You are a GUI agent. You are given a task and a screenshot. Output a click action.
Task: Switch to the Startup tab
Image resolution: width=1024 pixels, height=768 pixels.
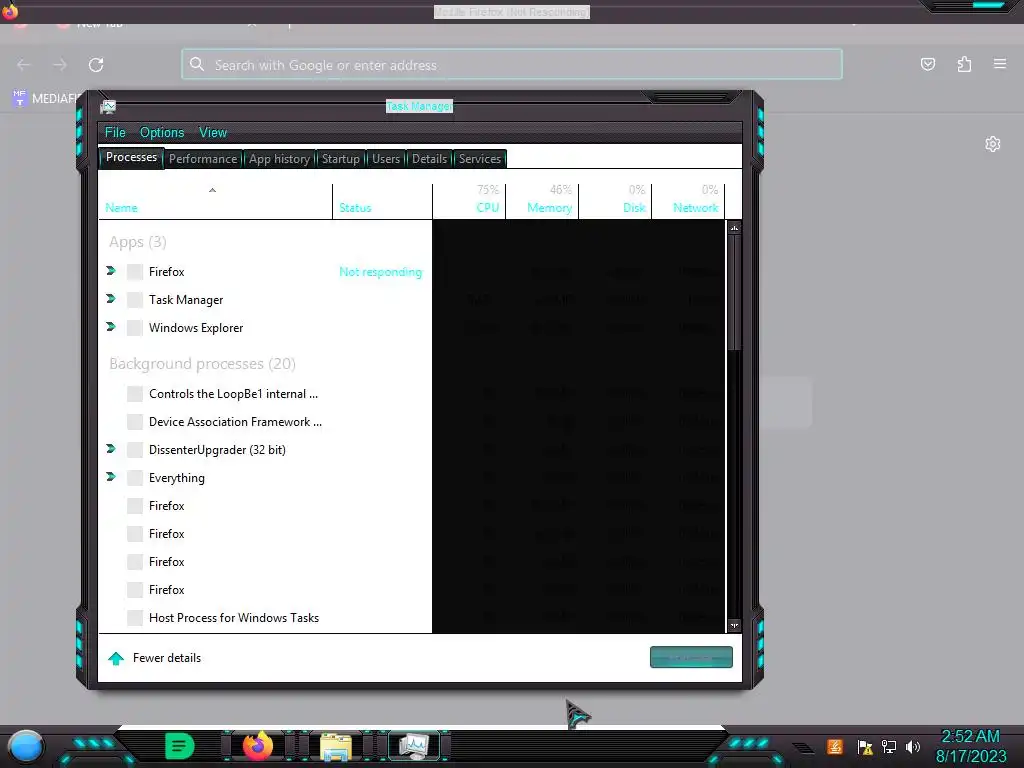pos(340,159)
